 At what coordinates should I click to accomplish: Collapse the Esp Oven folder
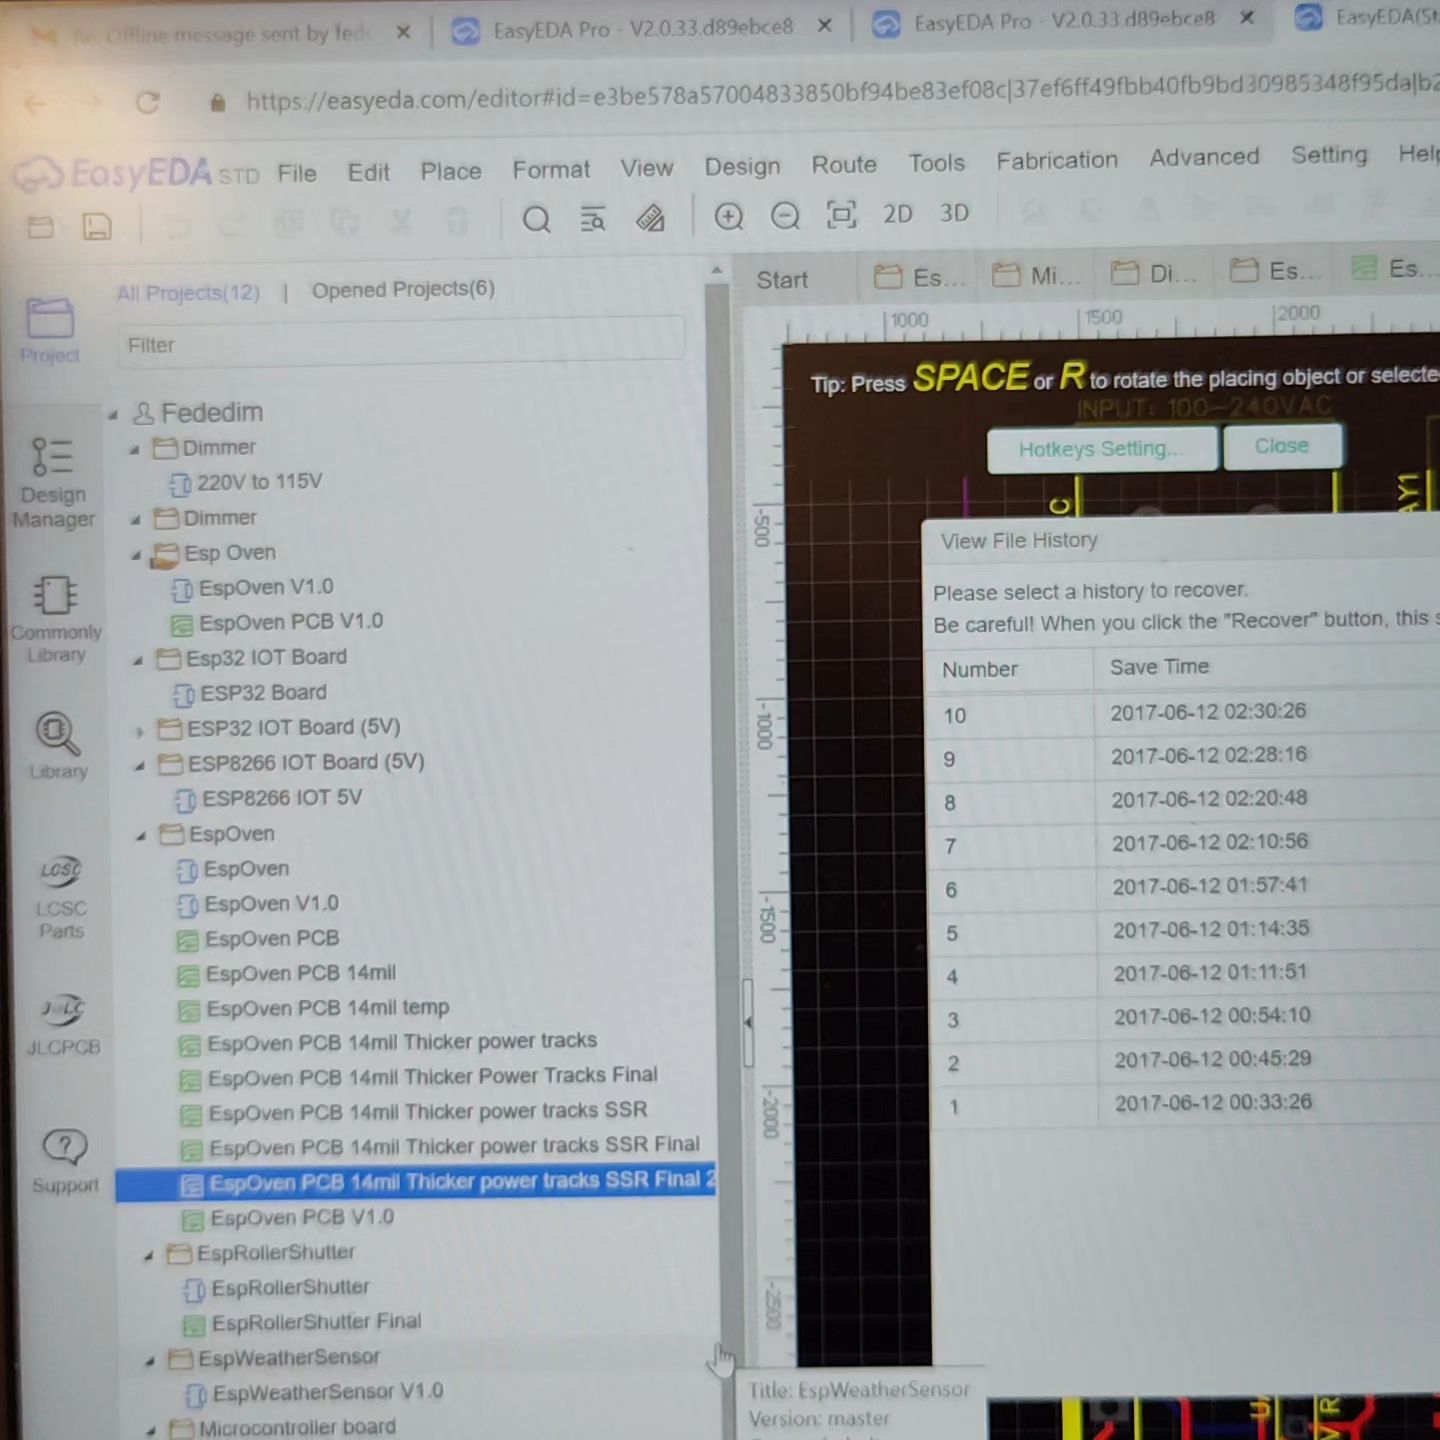[136, 554]
